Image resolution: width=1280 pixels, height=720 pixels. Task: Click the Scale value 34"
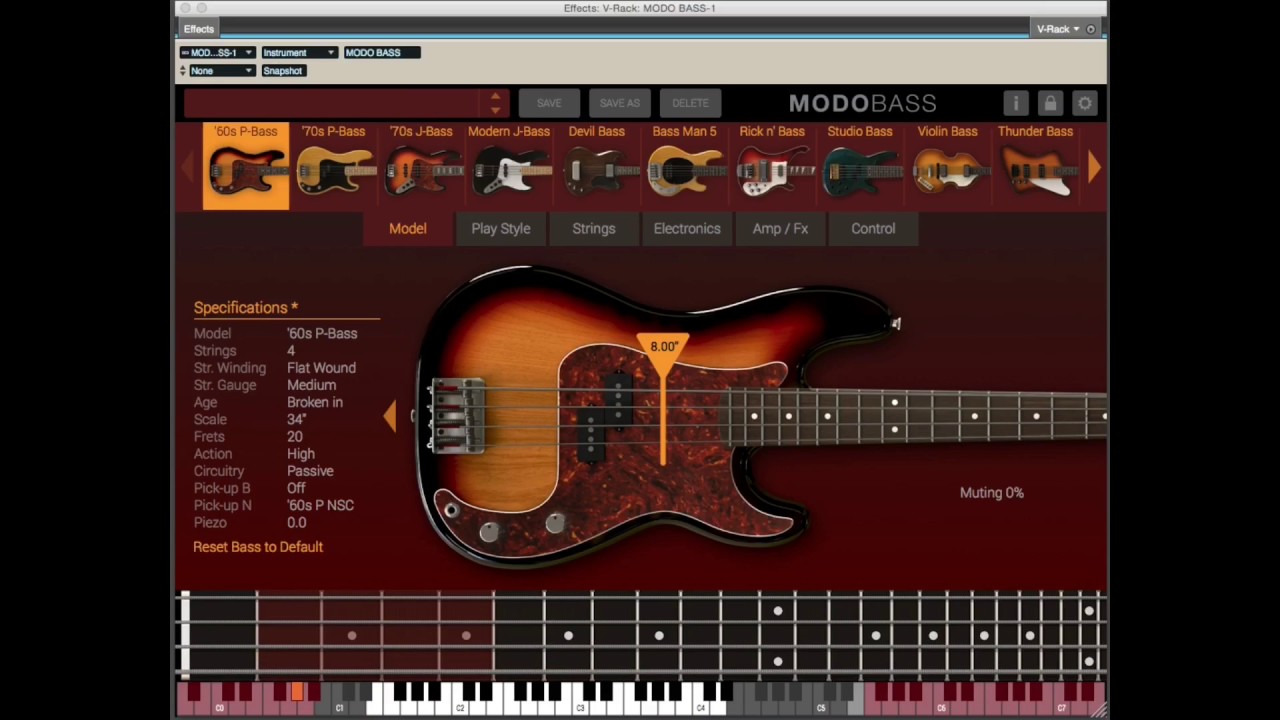(x=297, y=420)
